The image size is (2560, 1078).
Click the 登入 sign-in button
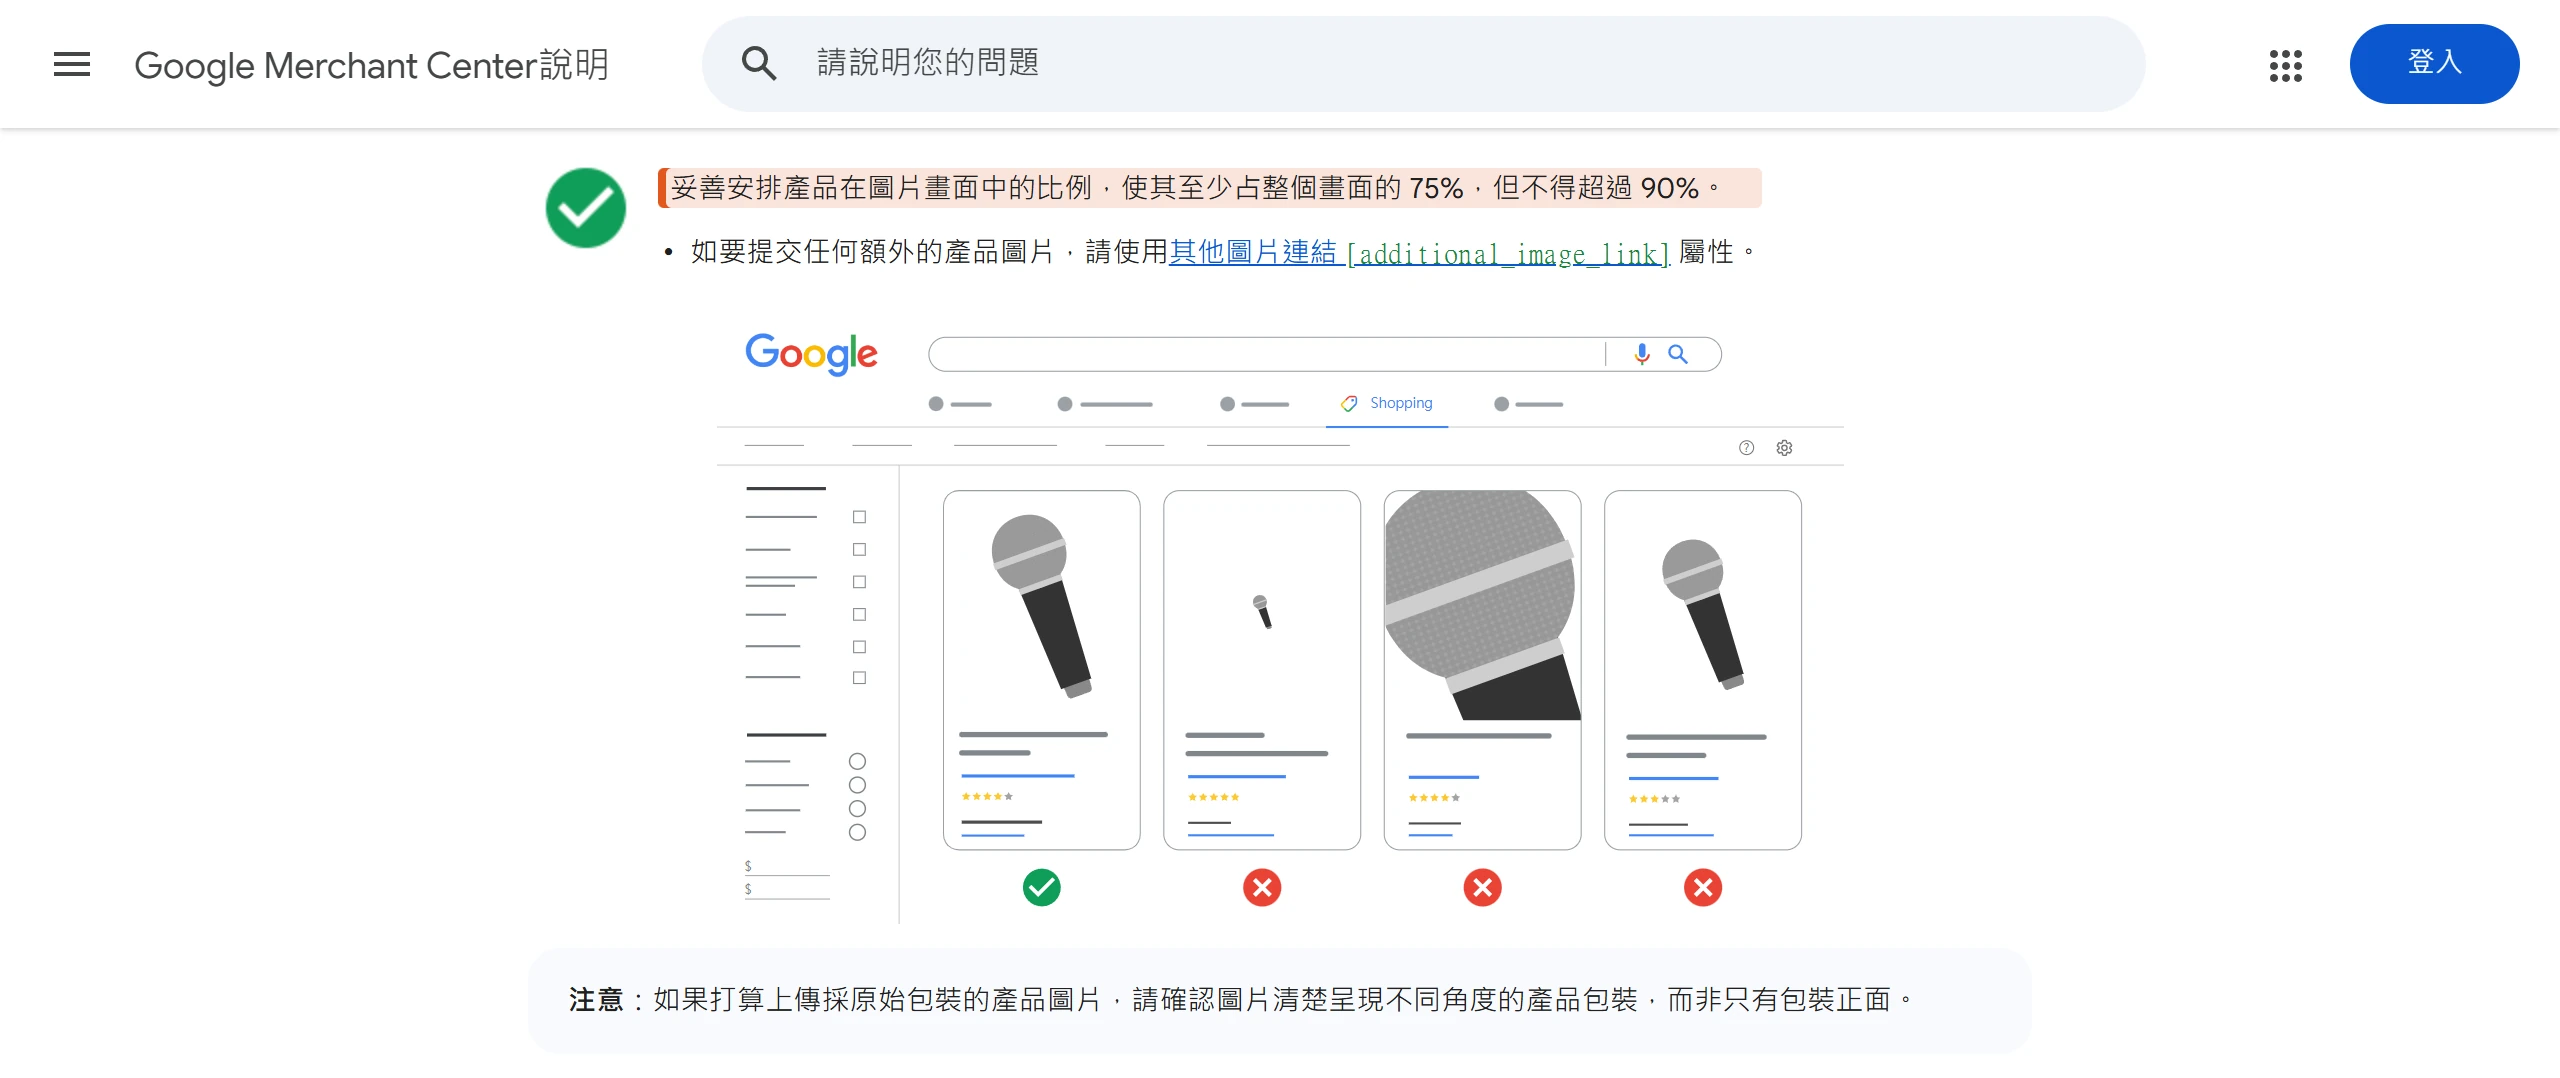(x=2434, y=64)
